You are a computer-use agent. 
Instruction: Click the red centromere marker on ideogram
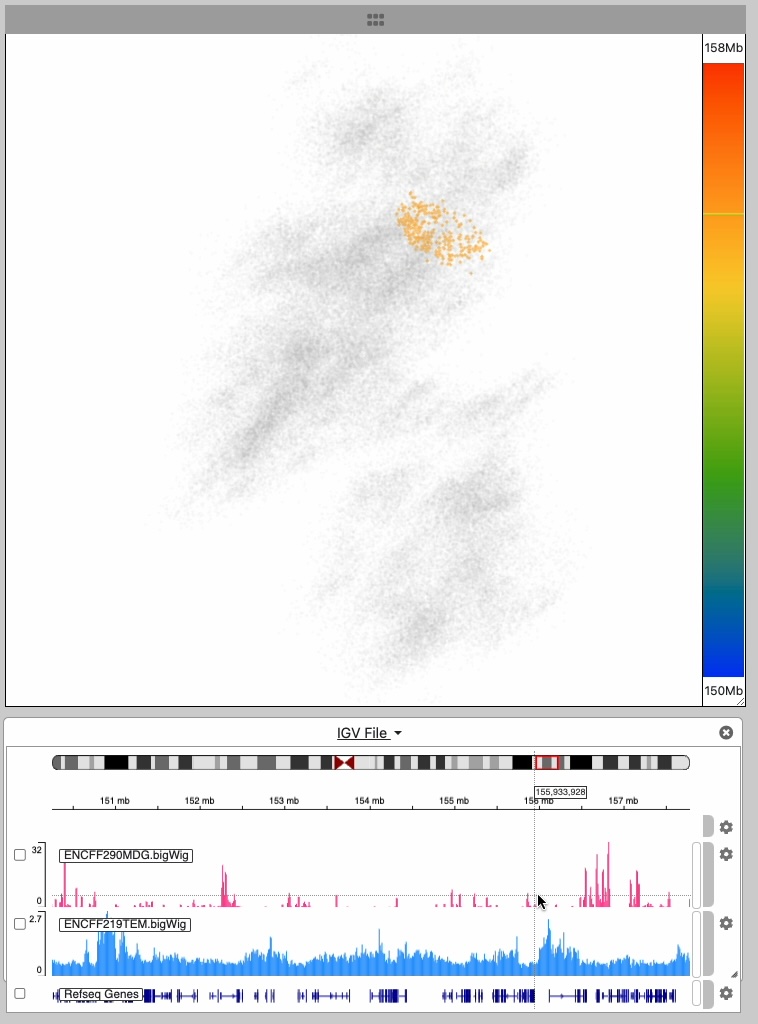tap(344, 763)
